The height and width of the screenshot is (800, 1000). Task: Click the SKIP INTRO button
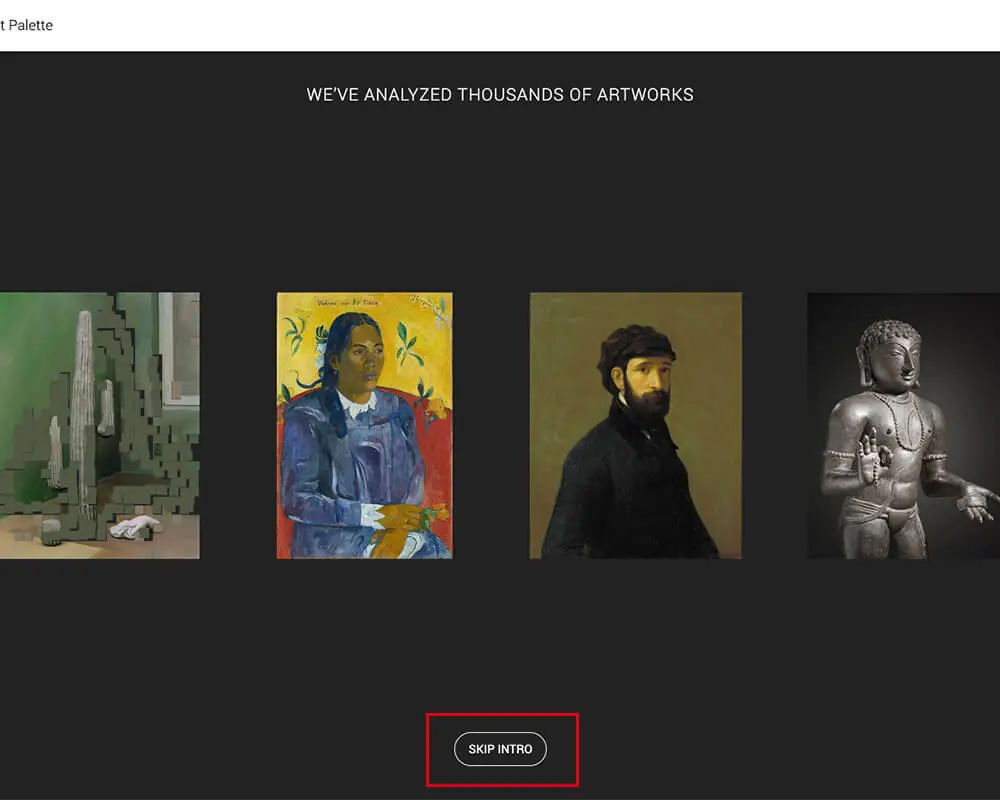pyautogui.click(x=500, y=749)
